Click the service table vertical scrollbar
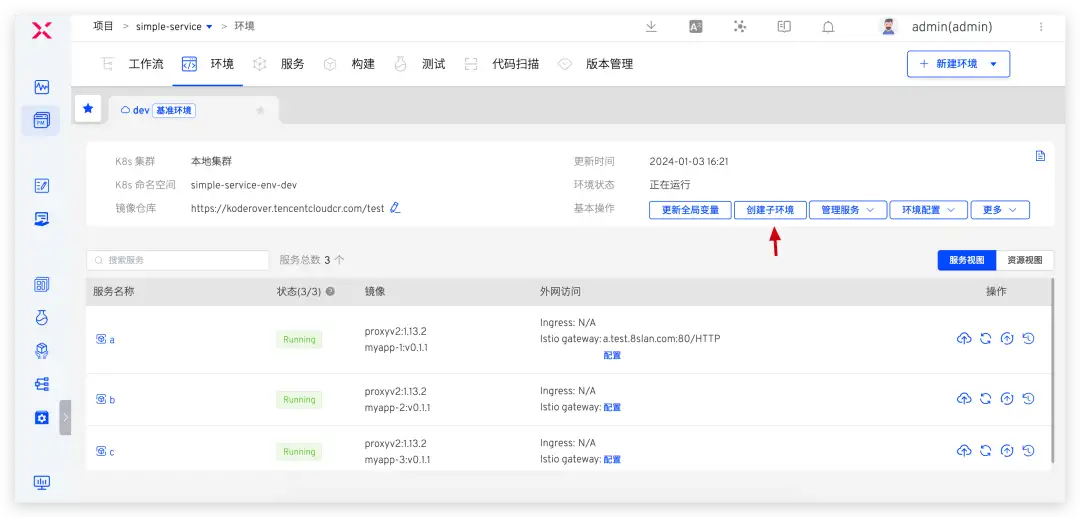The width and height of the screenshot is (1080, 517). (x=1052, y=370)
